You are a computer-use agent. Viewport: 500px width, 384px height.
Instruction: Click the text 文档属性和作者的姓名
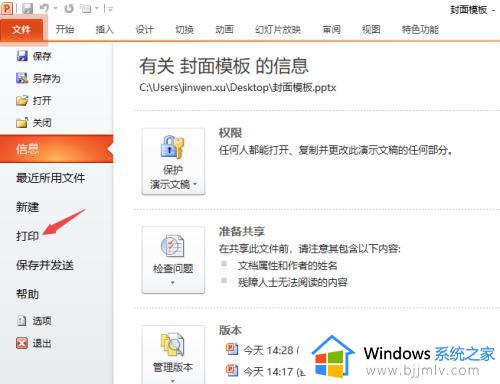(288, 265)
